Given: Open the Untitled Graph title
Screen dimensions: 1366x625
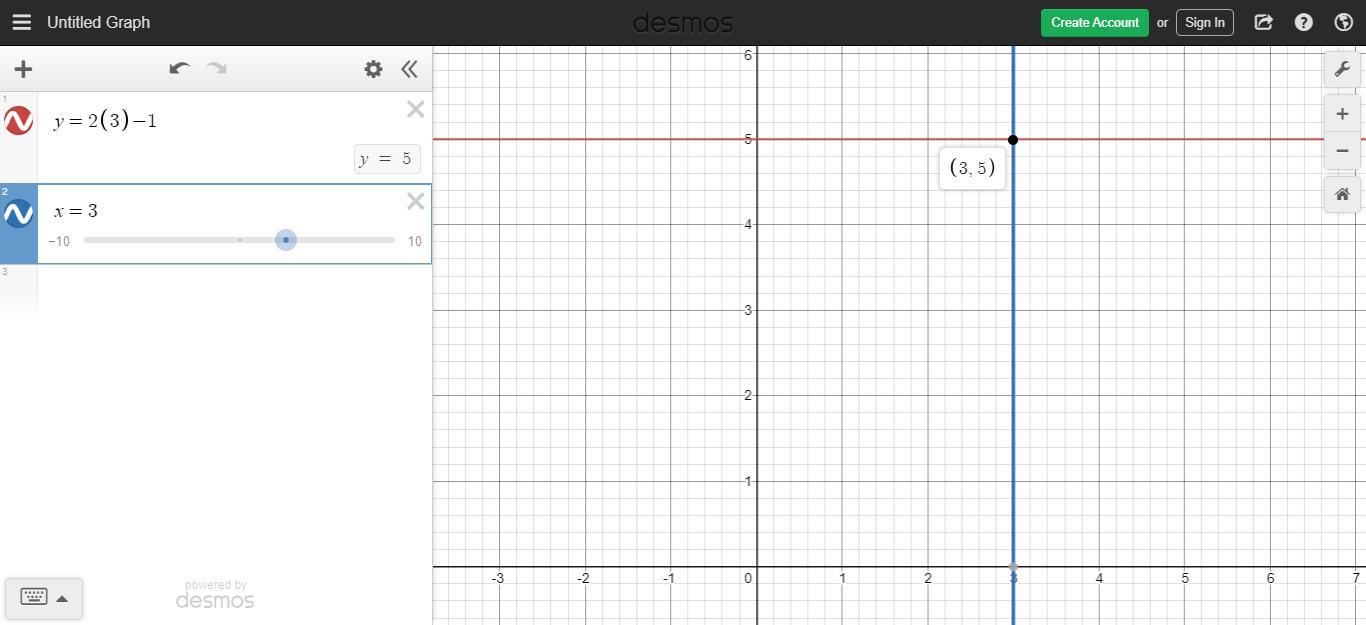Looking at the screenshot, I should pos(98,22).
